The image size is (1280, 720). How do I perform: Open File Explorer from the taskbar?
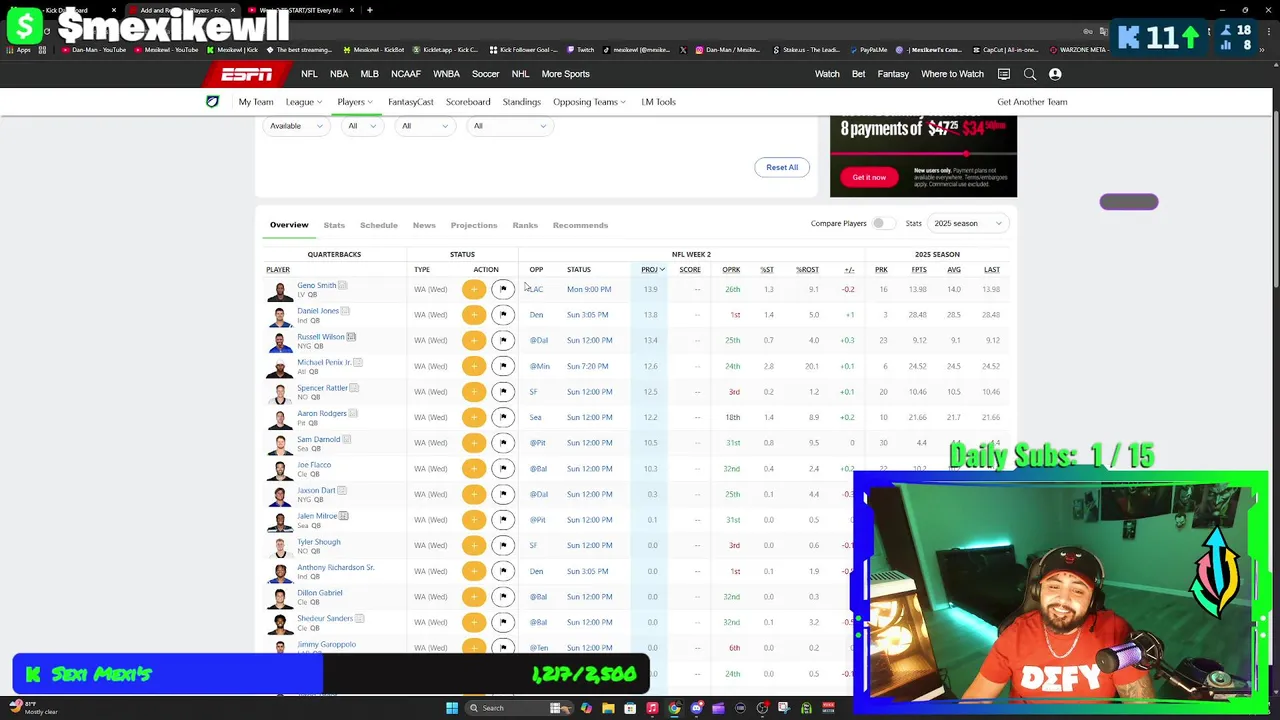(608, 708)
